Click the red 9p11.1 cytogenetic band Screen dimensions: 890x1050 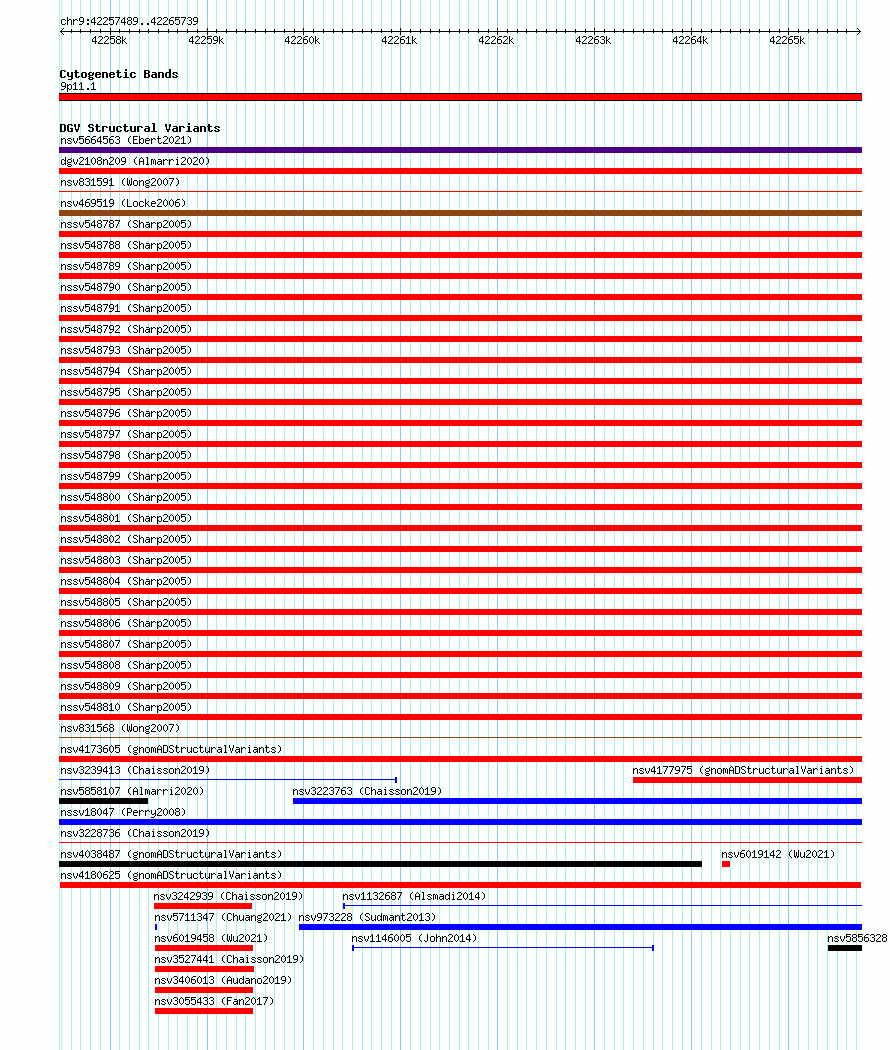460,97
